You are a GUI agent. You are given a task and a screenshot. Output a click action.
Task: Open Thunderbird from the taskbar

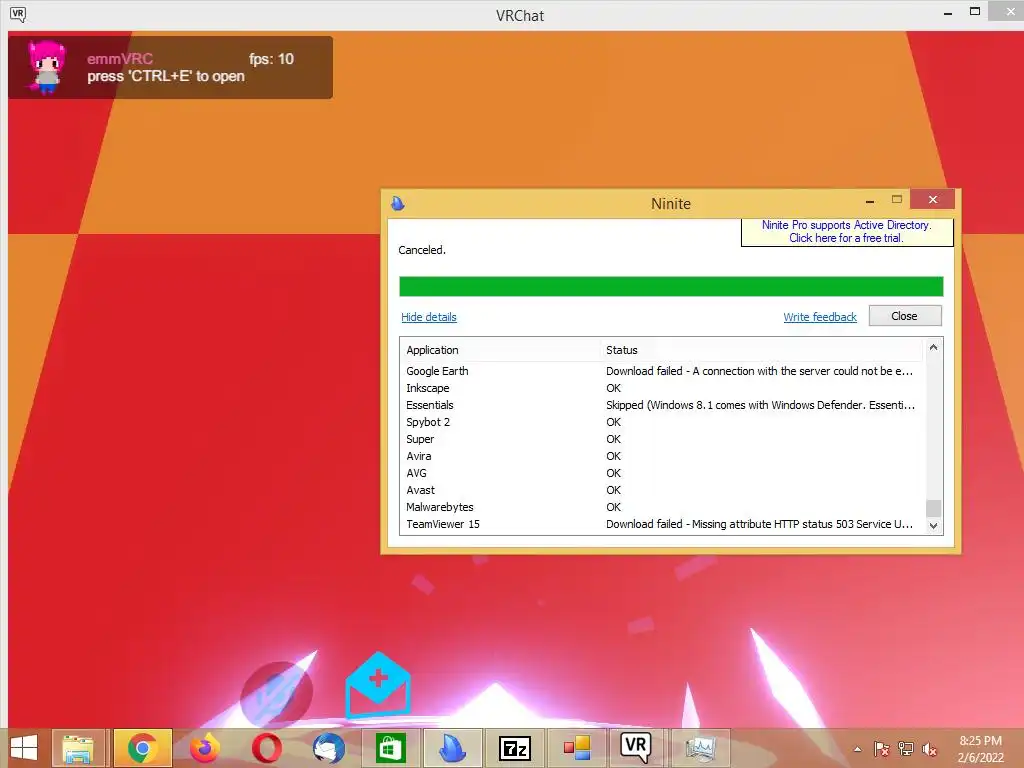coord(328,748)
